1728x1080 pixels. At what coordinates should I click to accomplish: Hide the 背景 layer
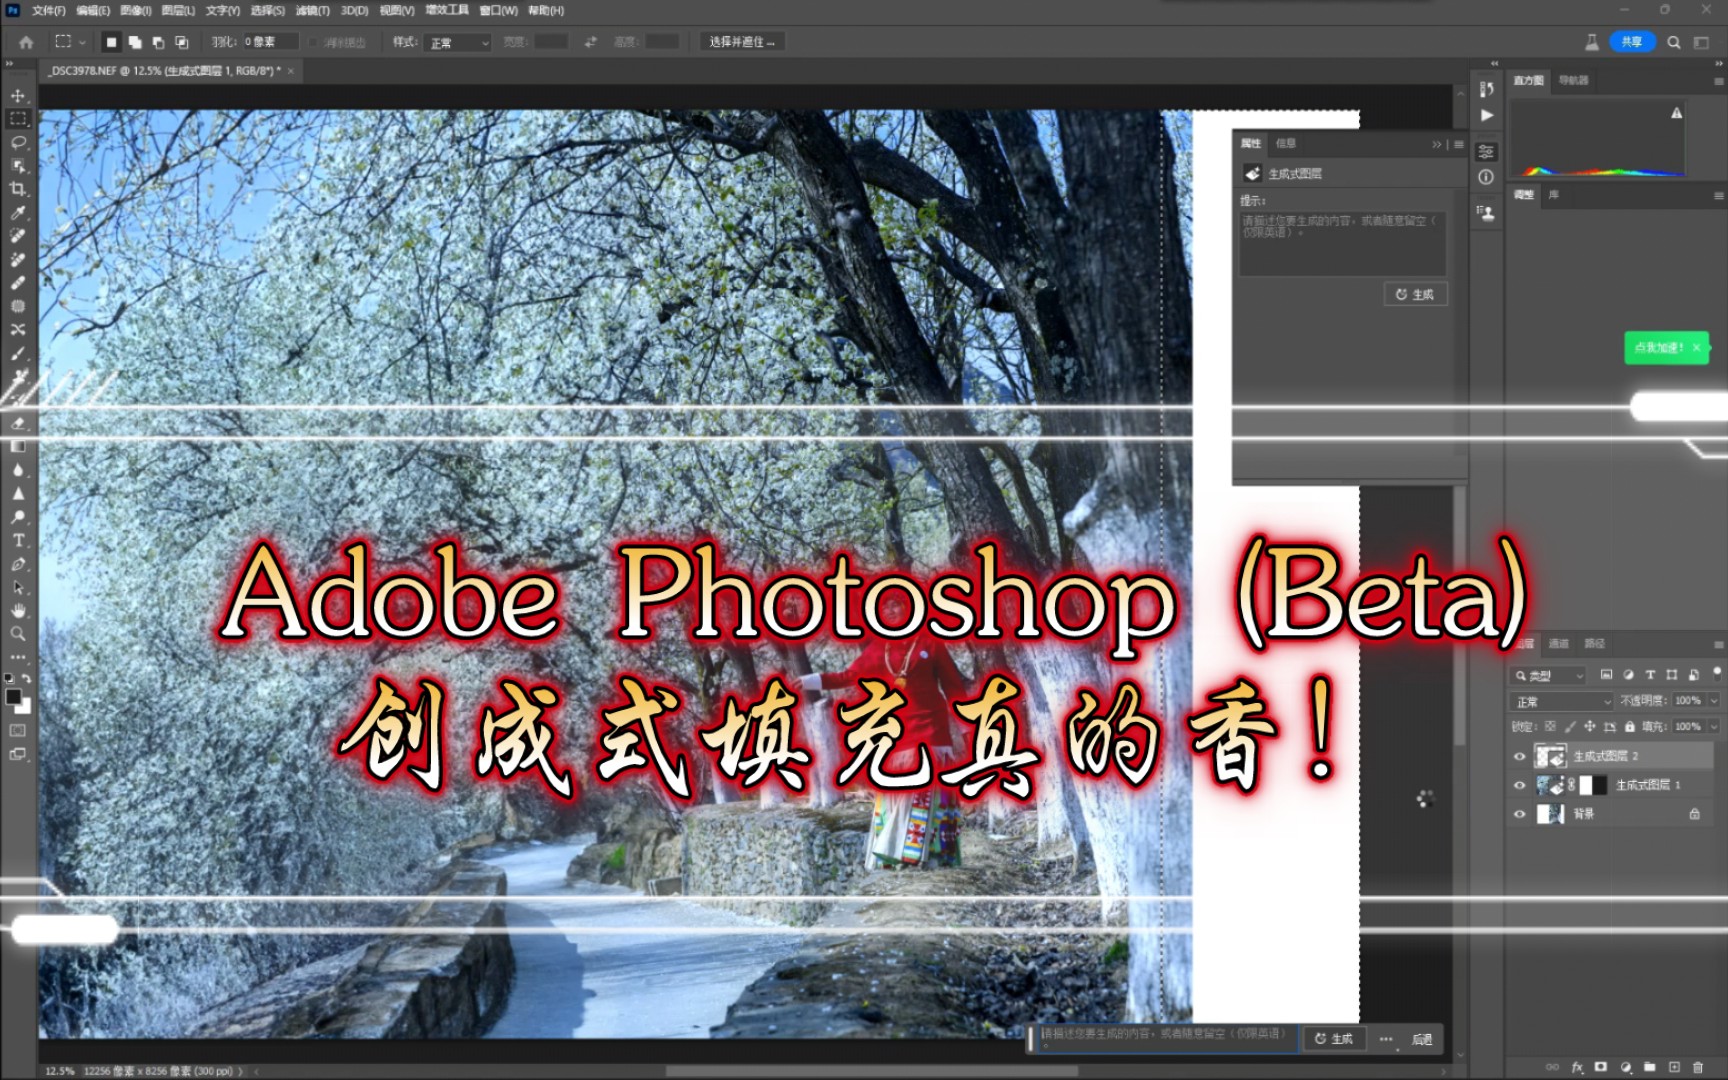click(1520, 814)
